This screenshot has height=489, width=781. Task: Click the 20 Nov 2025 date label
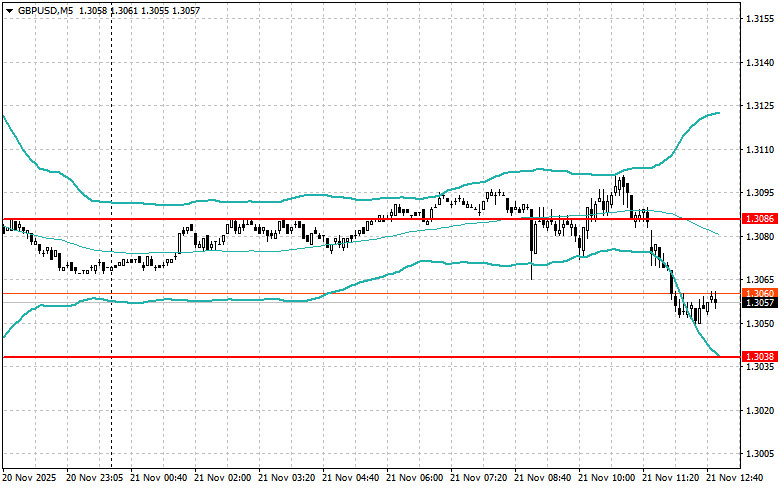[x=30, y=478]
